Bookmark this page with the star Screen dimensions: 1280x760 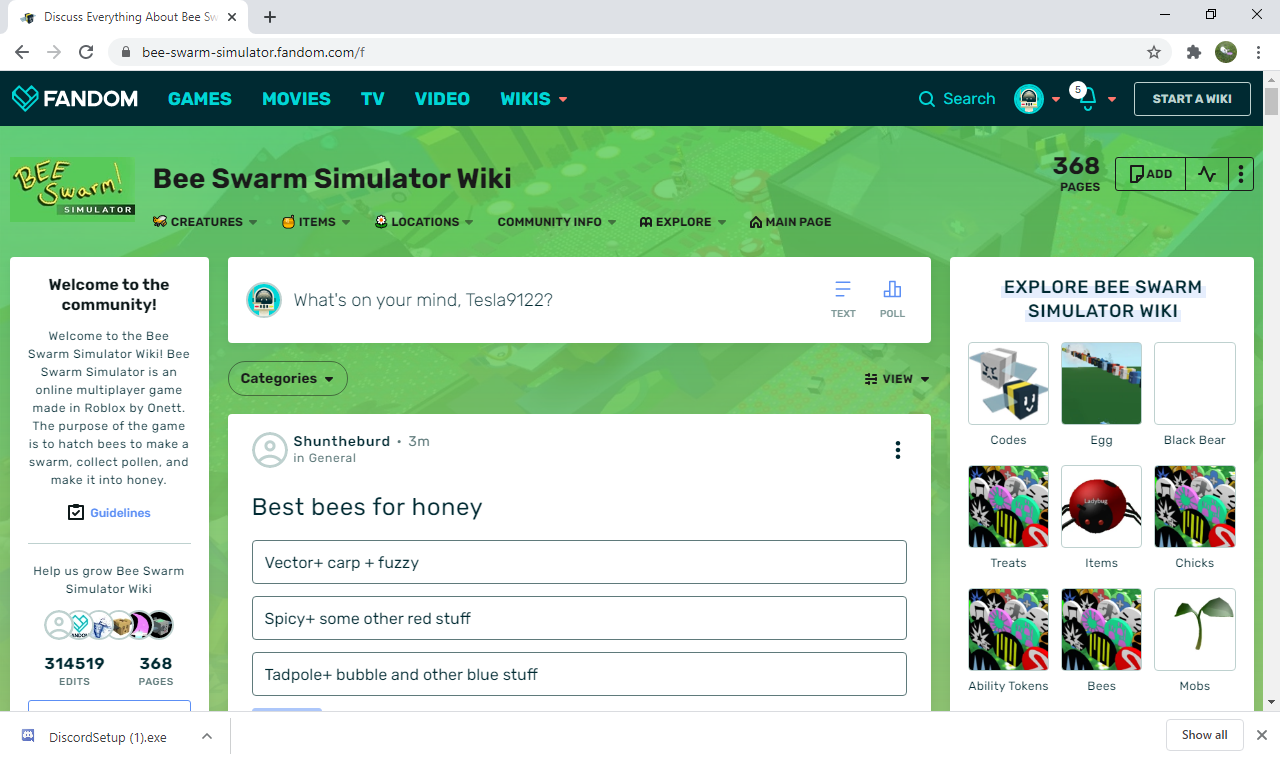[1154, 52]
